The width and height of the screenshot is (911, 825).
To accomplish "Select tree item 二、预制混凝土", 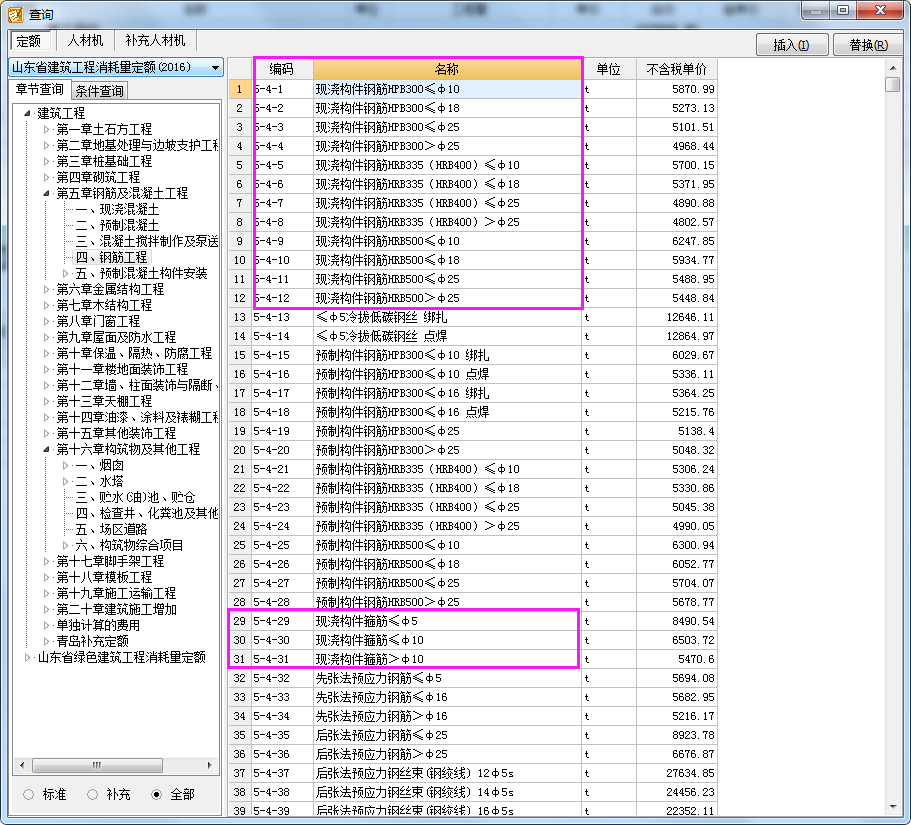I will click(x=117, y=225).
